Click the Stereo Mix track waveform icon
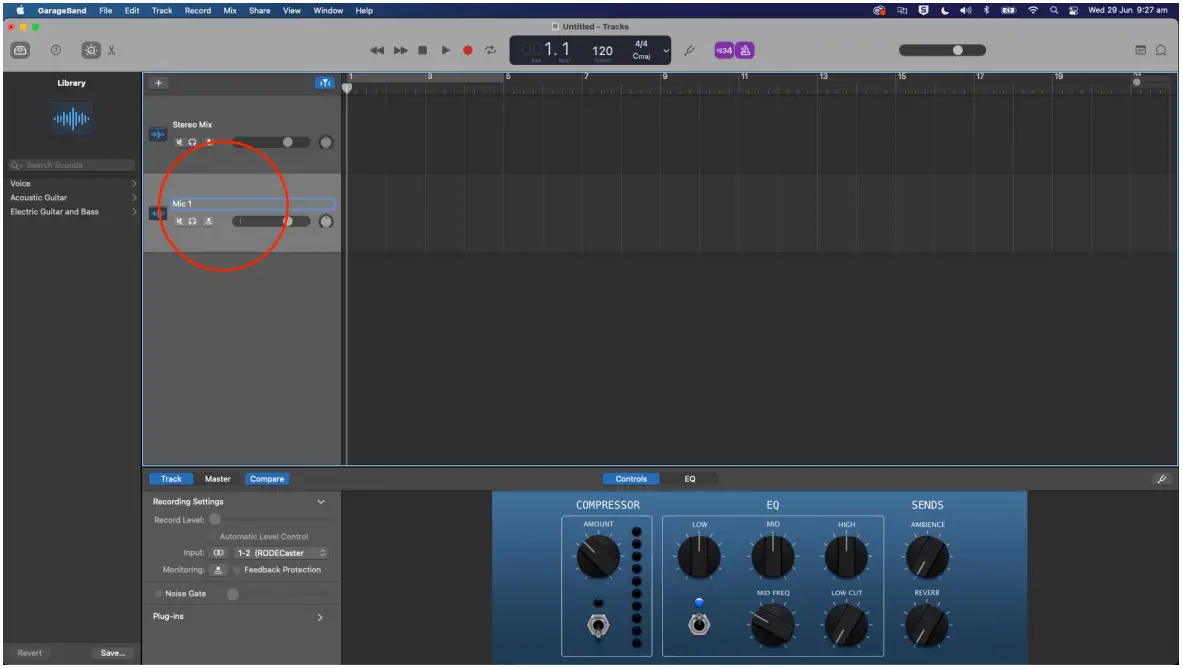The image size is (1183, 669). 157,132
